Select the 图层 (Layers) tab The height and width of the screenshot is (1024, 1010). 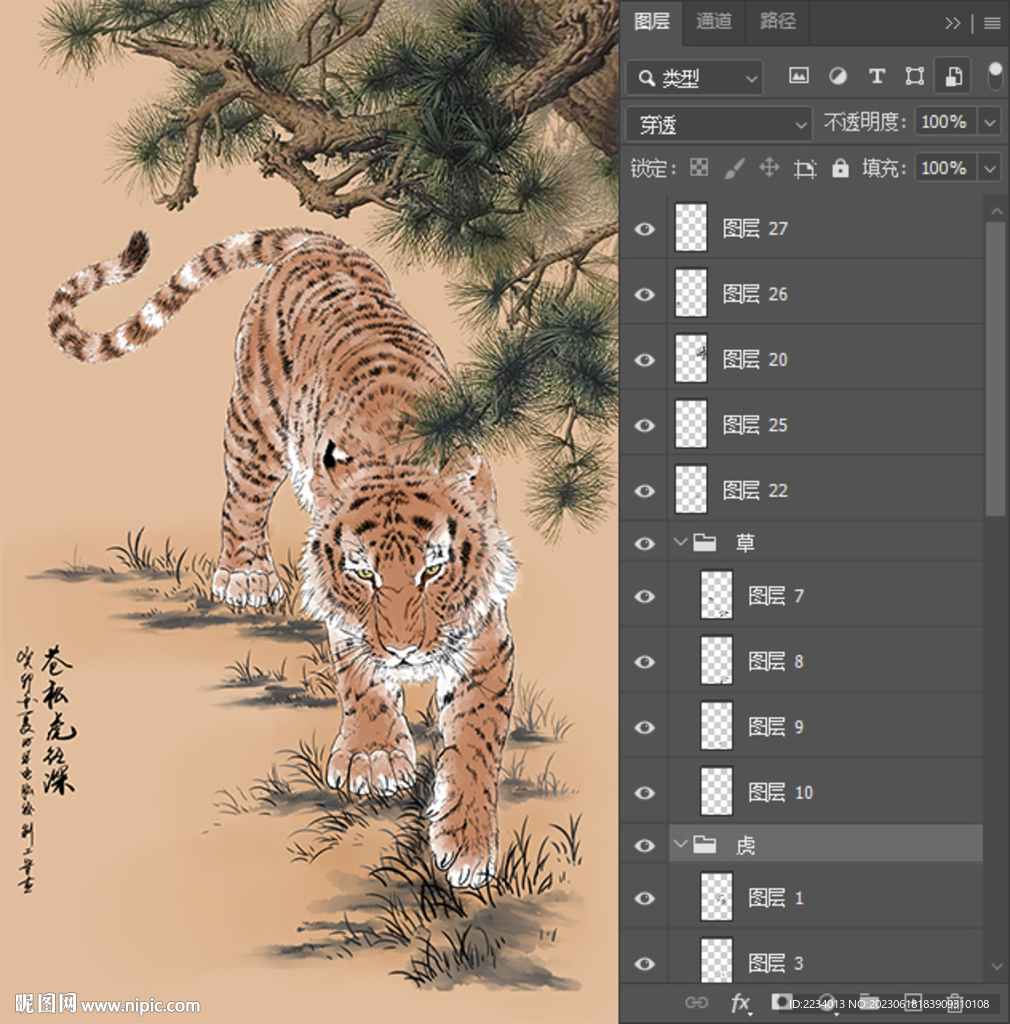click(652, 22)
